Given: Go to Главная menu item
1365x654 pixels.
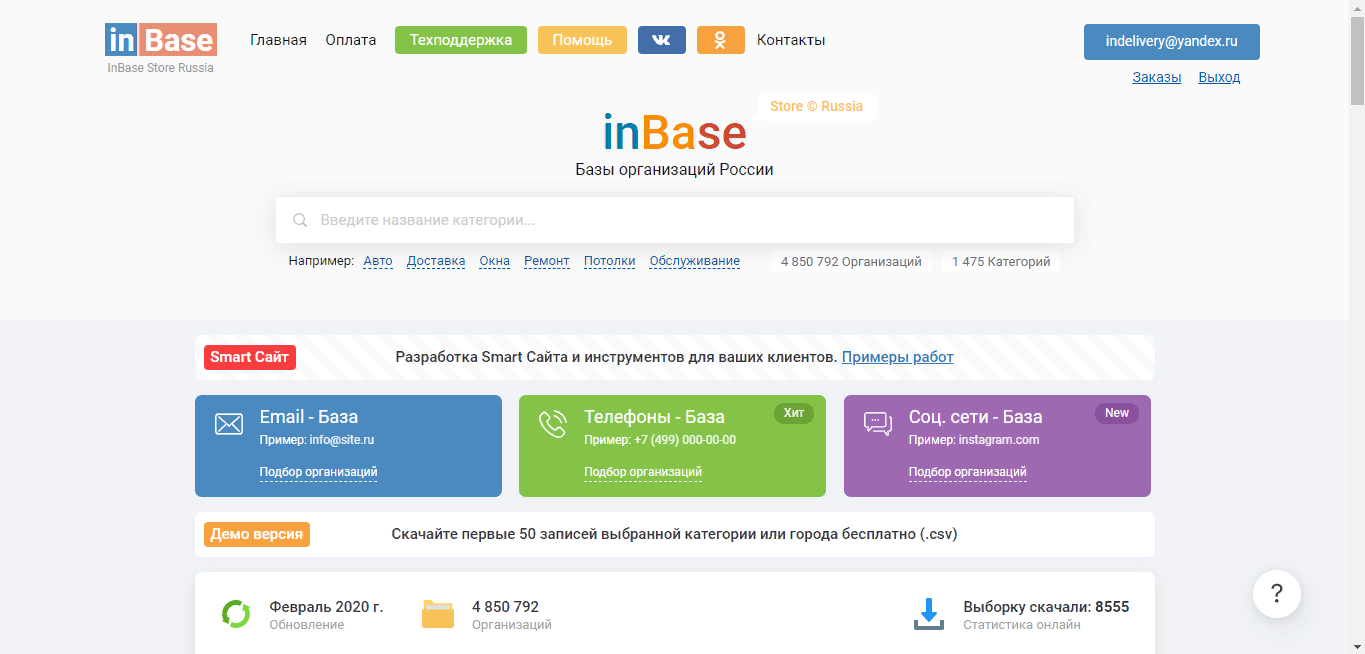Looking at the screenshot, I should tap(278, 40).
